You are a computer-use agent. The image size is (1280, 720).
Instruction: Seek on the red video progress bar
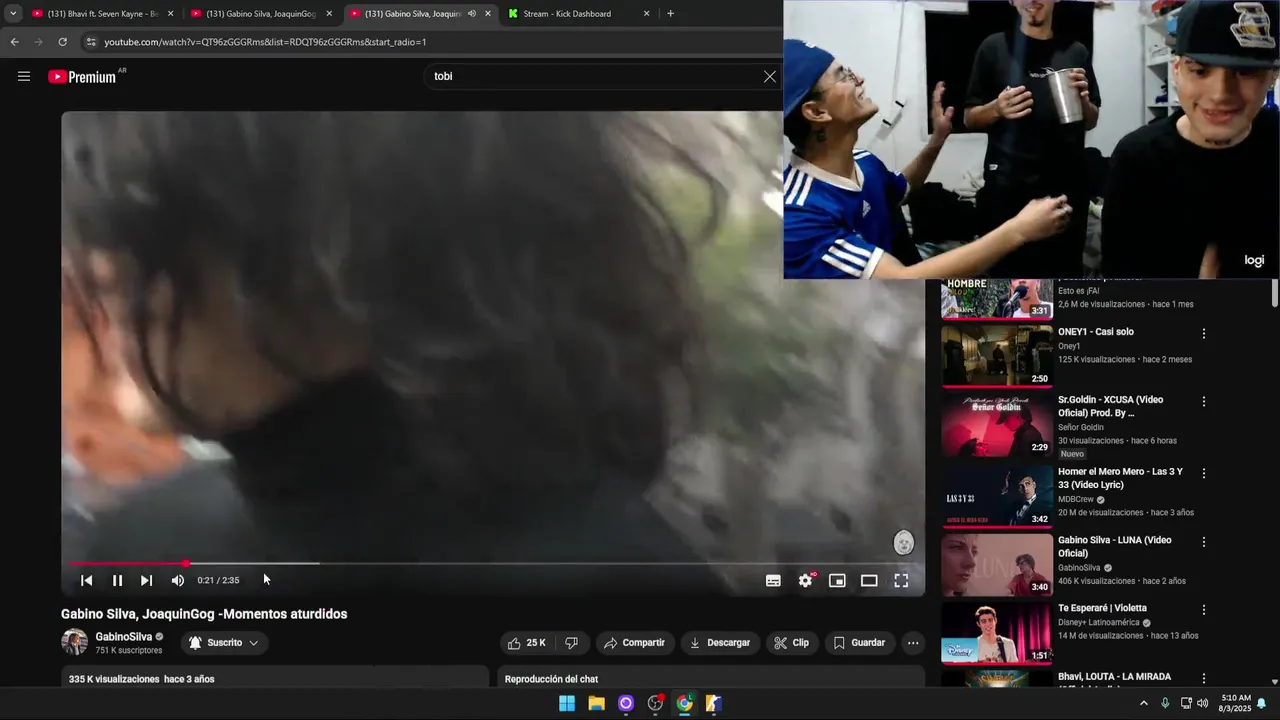(492, 564)
